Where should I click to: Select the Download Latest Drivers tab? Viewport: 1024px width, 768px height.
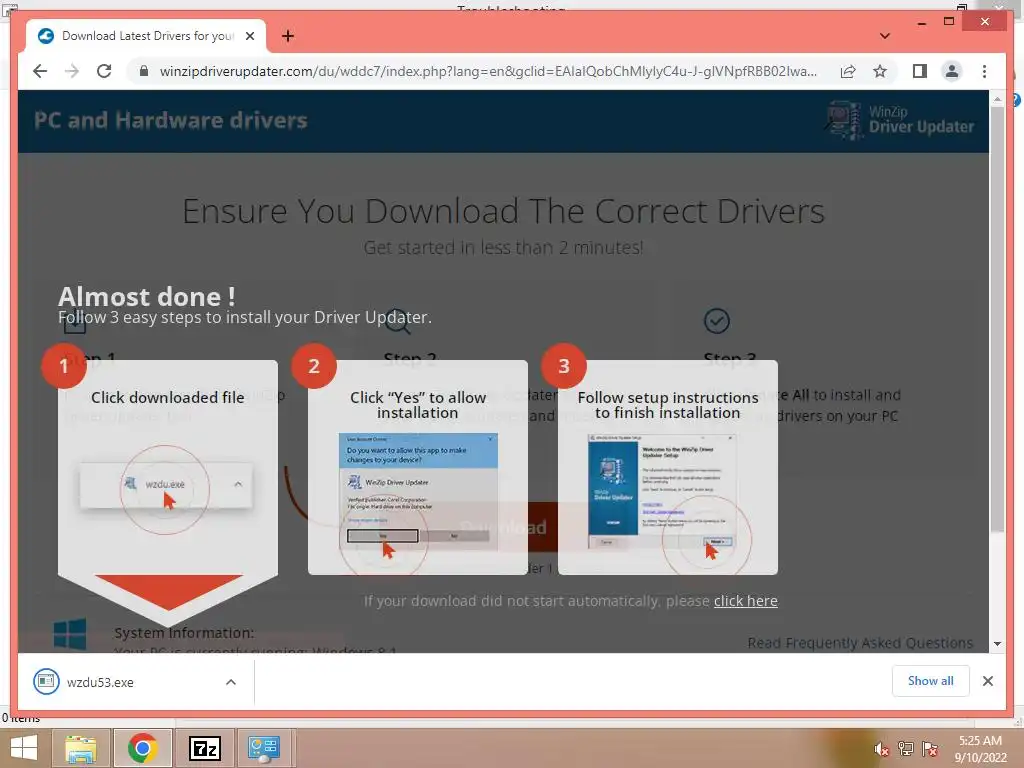146,36
